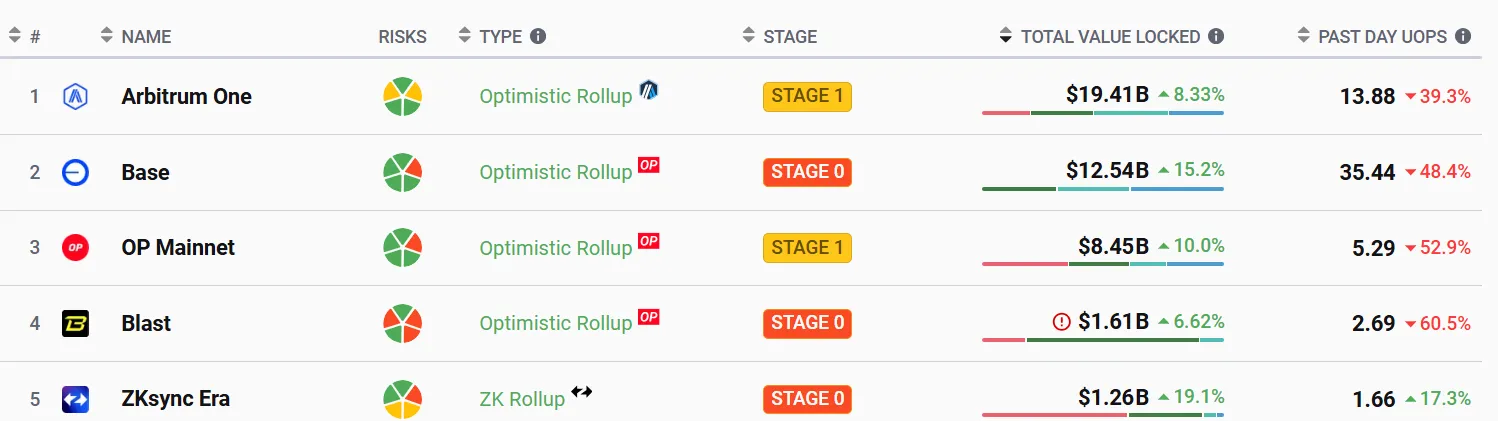
Task: Click the Blast TVL warning icon
Action: (x=1062, y=322)
